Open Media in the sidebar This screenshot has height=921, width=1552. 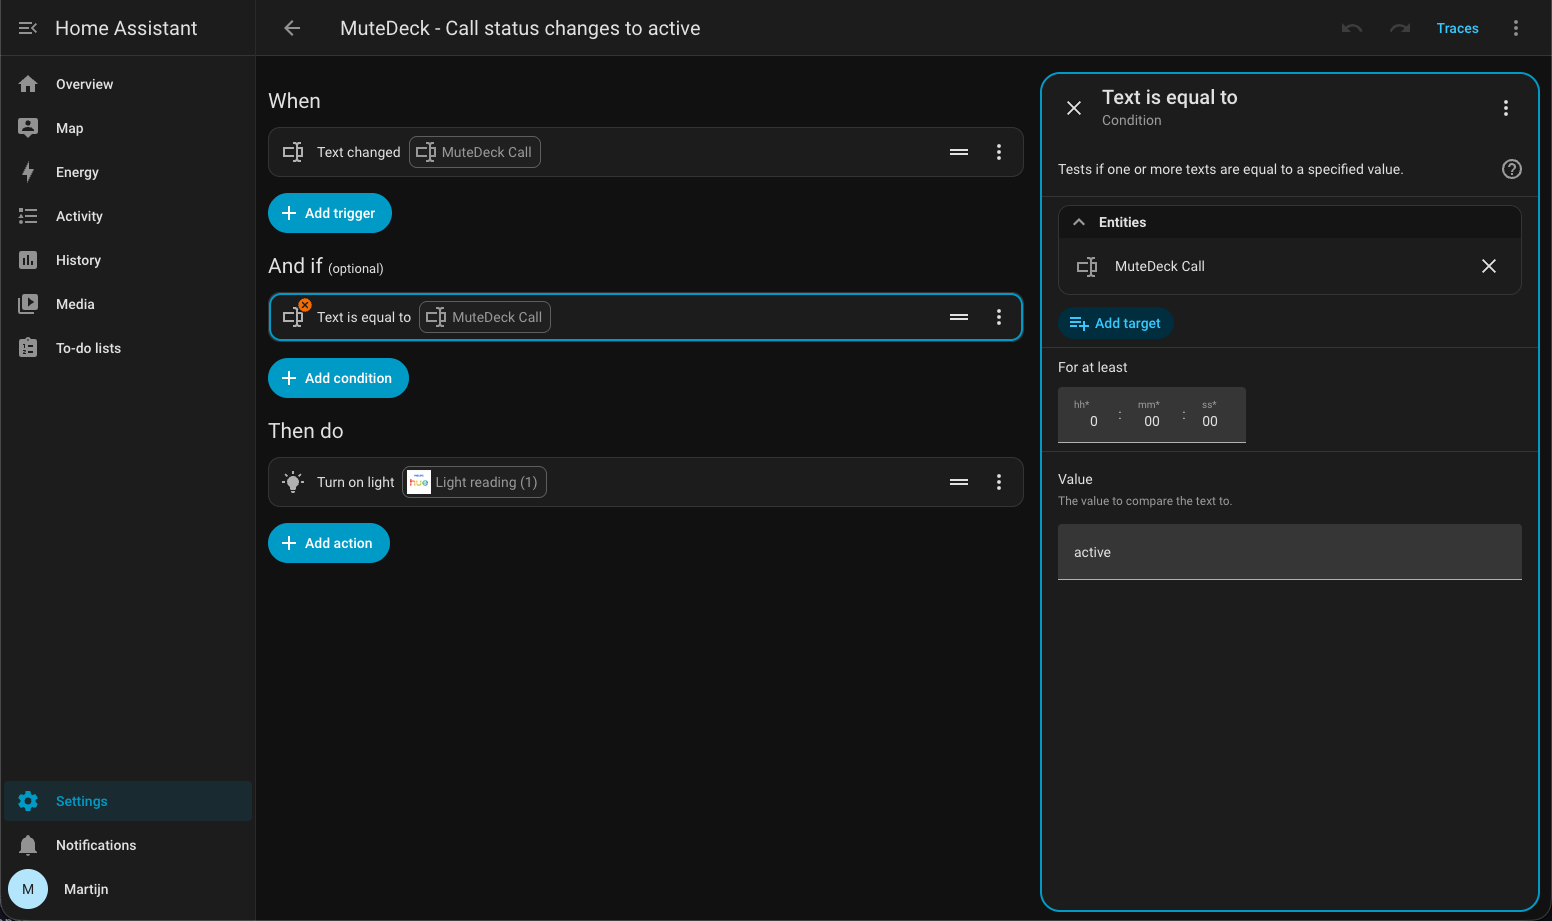click(128, 304)
